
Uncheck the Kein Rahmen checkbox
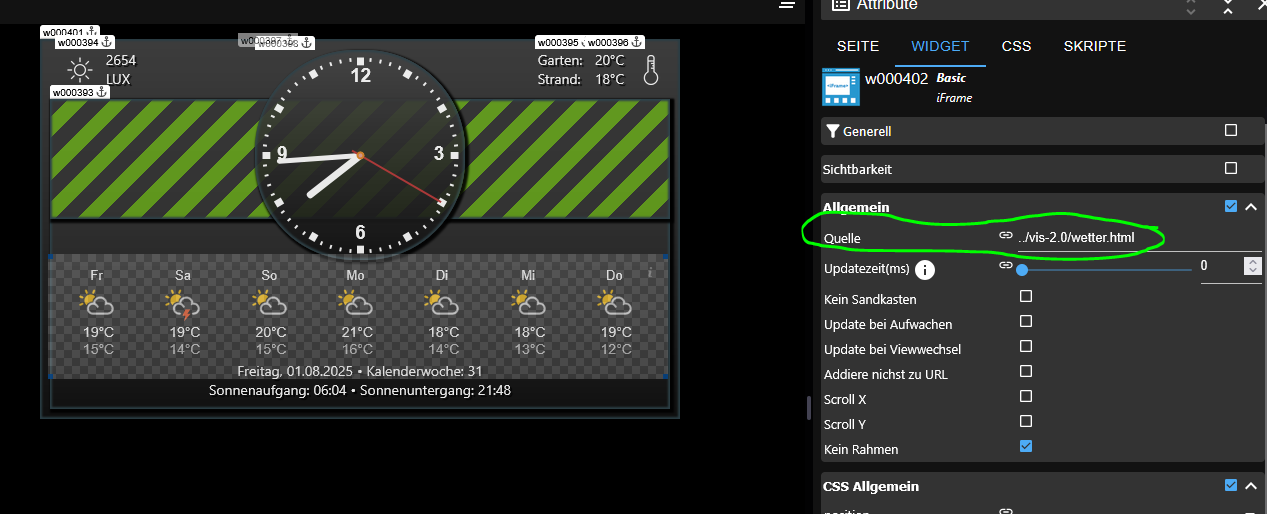[x=1026, y=447]
